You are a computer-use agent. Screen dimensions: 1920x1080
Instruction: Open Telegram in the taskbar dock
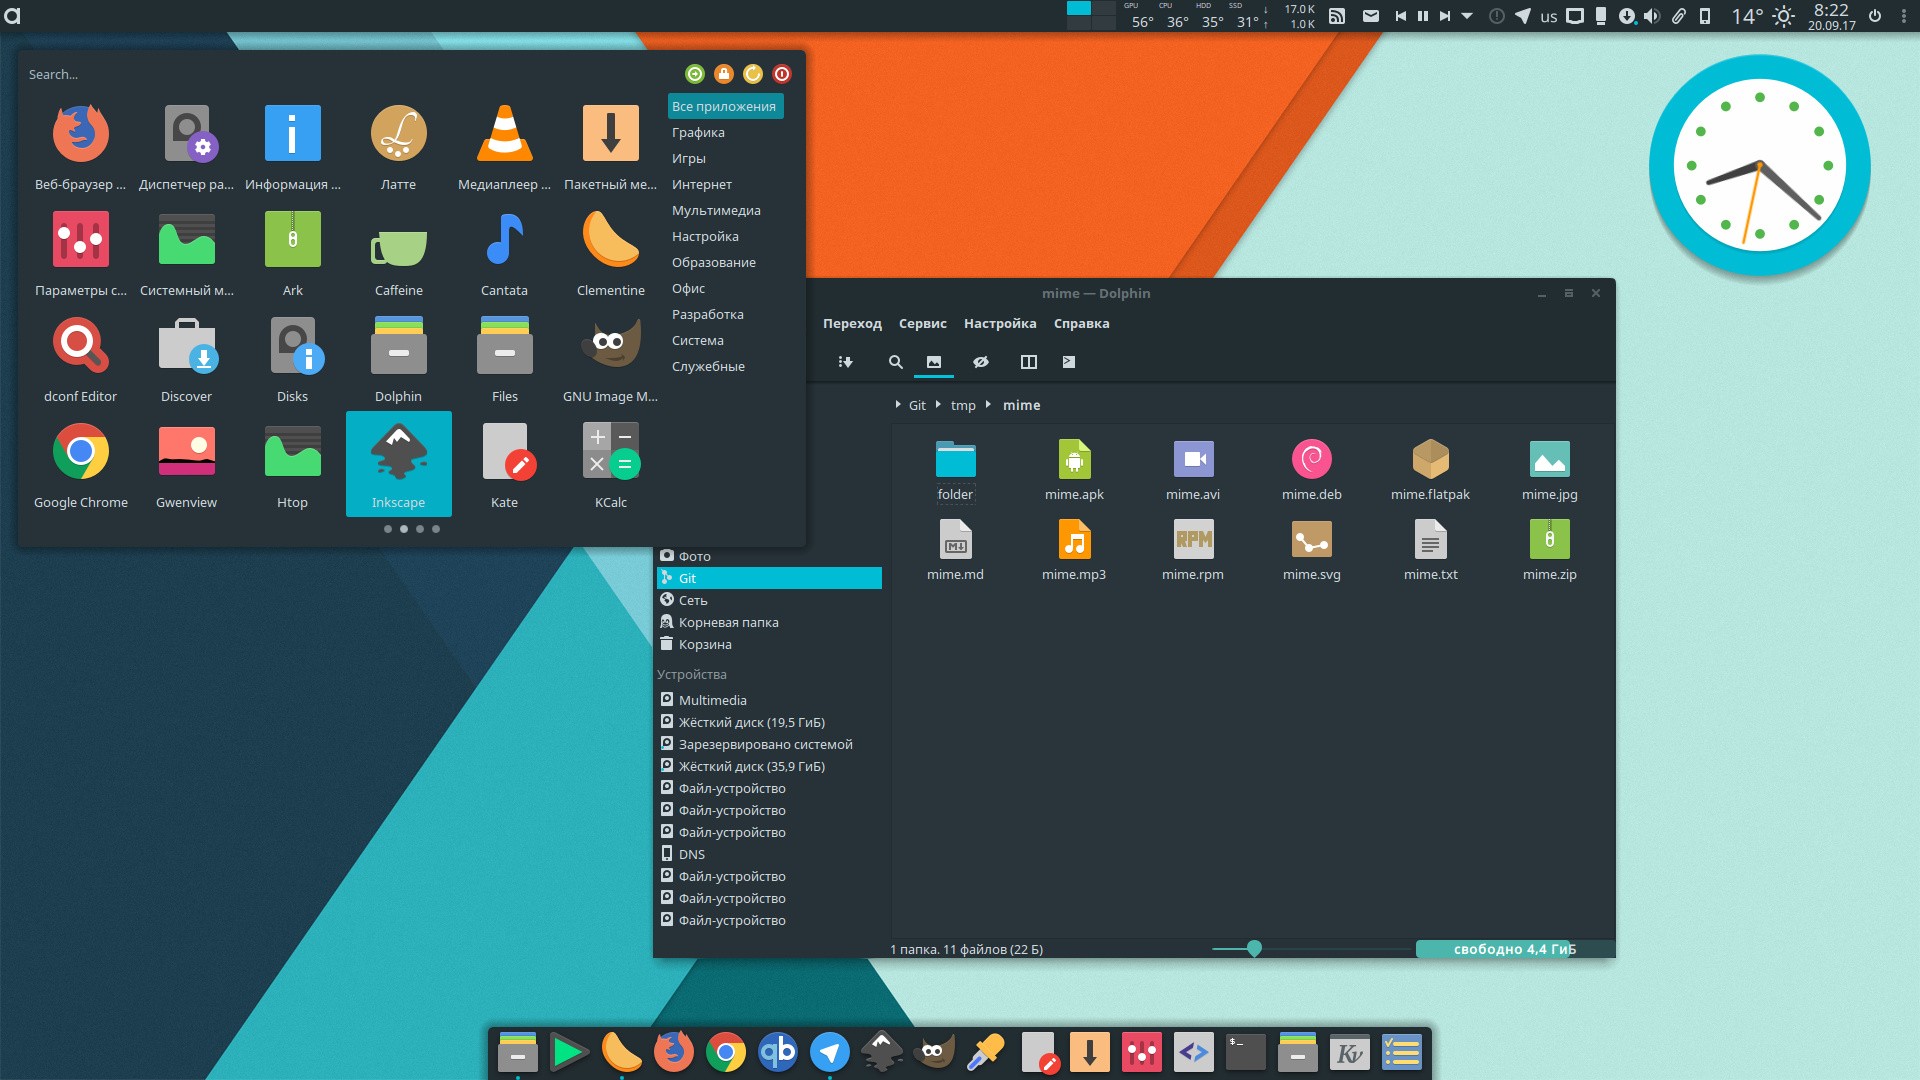click(x=831, y=1051)
